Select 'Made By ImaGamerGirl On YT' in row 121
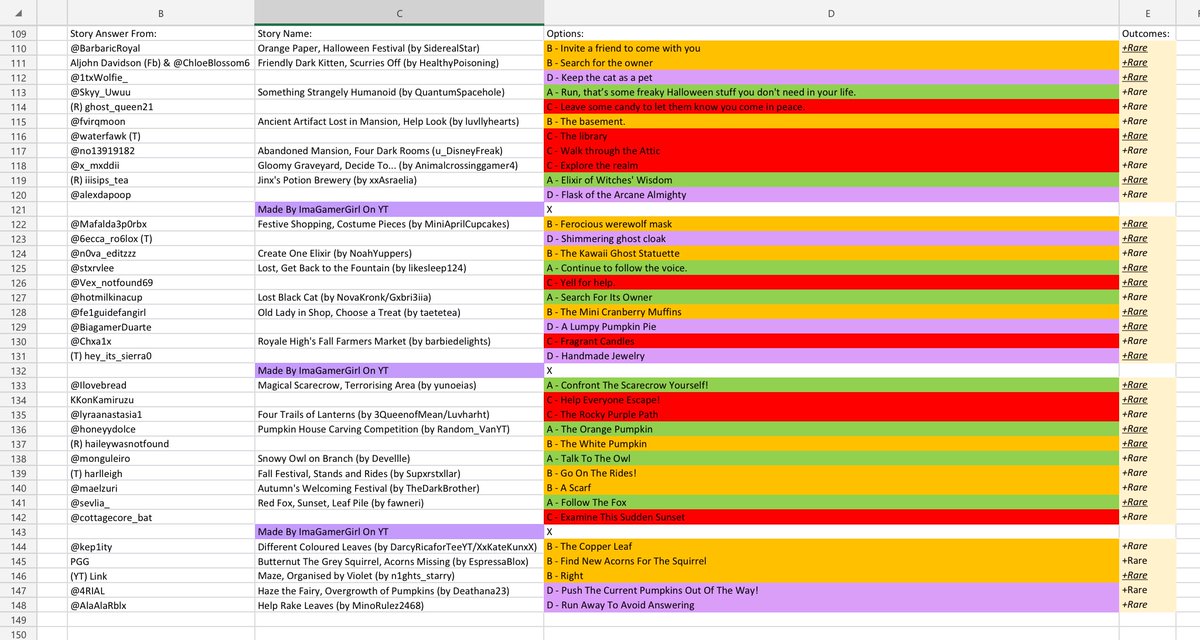The image size is (1200, 640). [x=399, y=209]
